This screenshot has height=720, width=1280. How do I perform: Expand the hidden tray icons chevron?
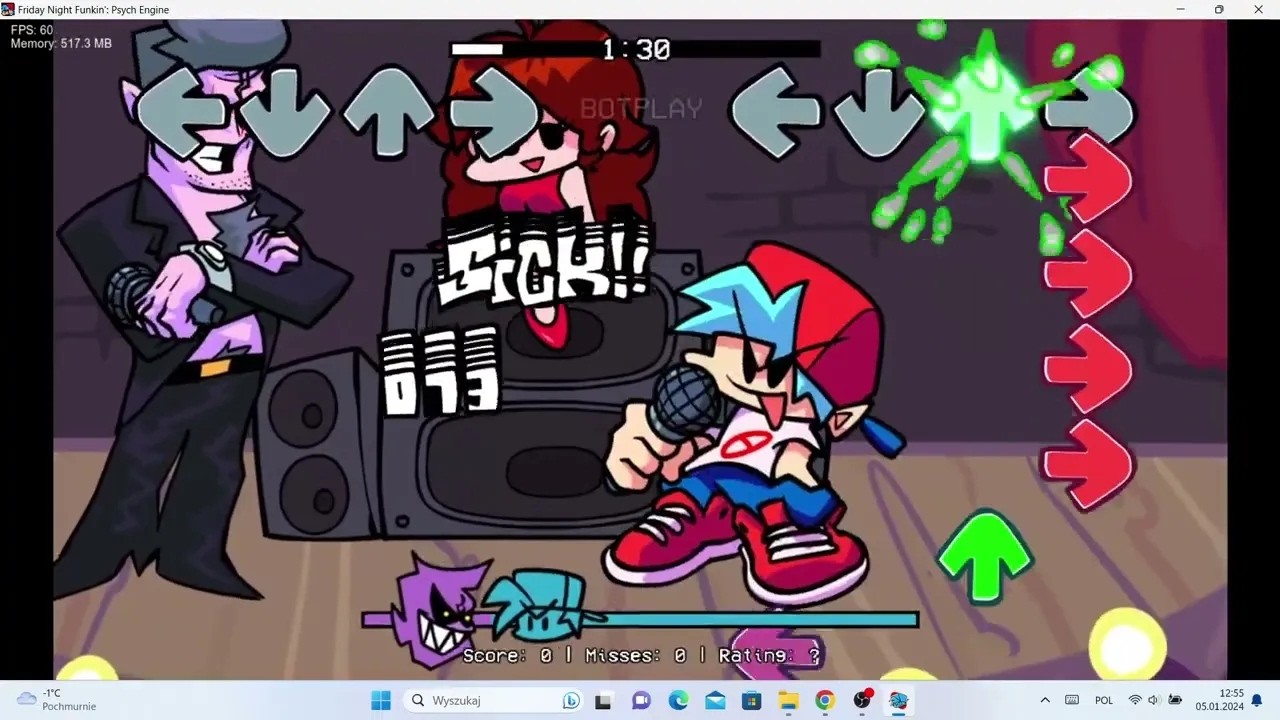point(1045,701)
